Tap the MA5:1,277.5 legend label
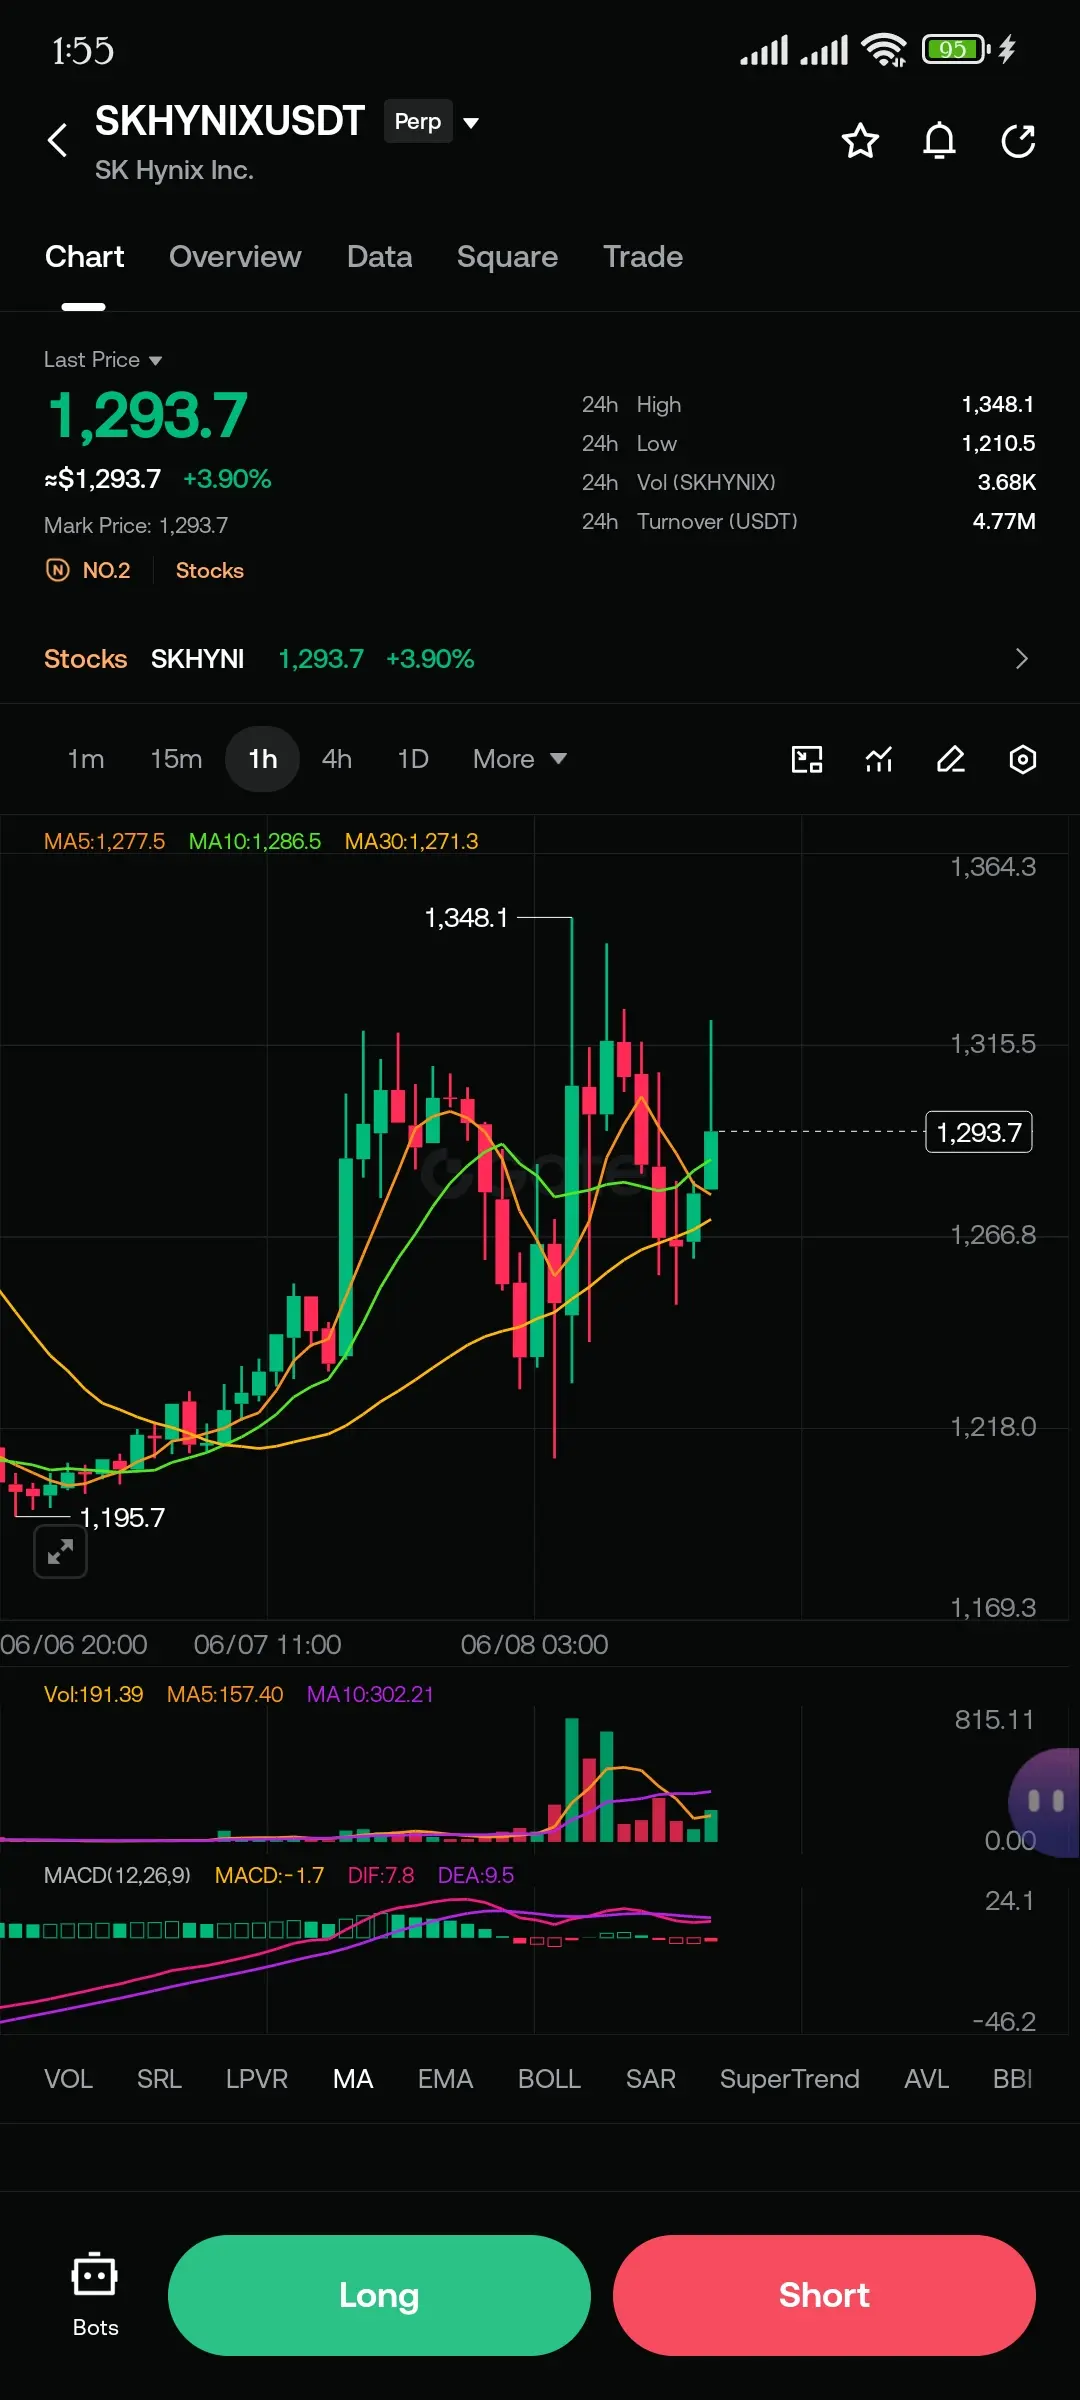 tap(104, 841)
